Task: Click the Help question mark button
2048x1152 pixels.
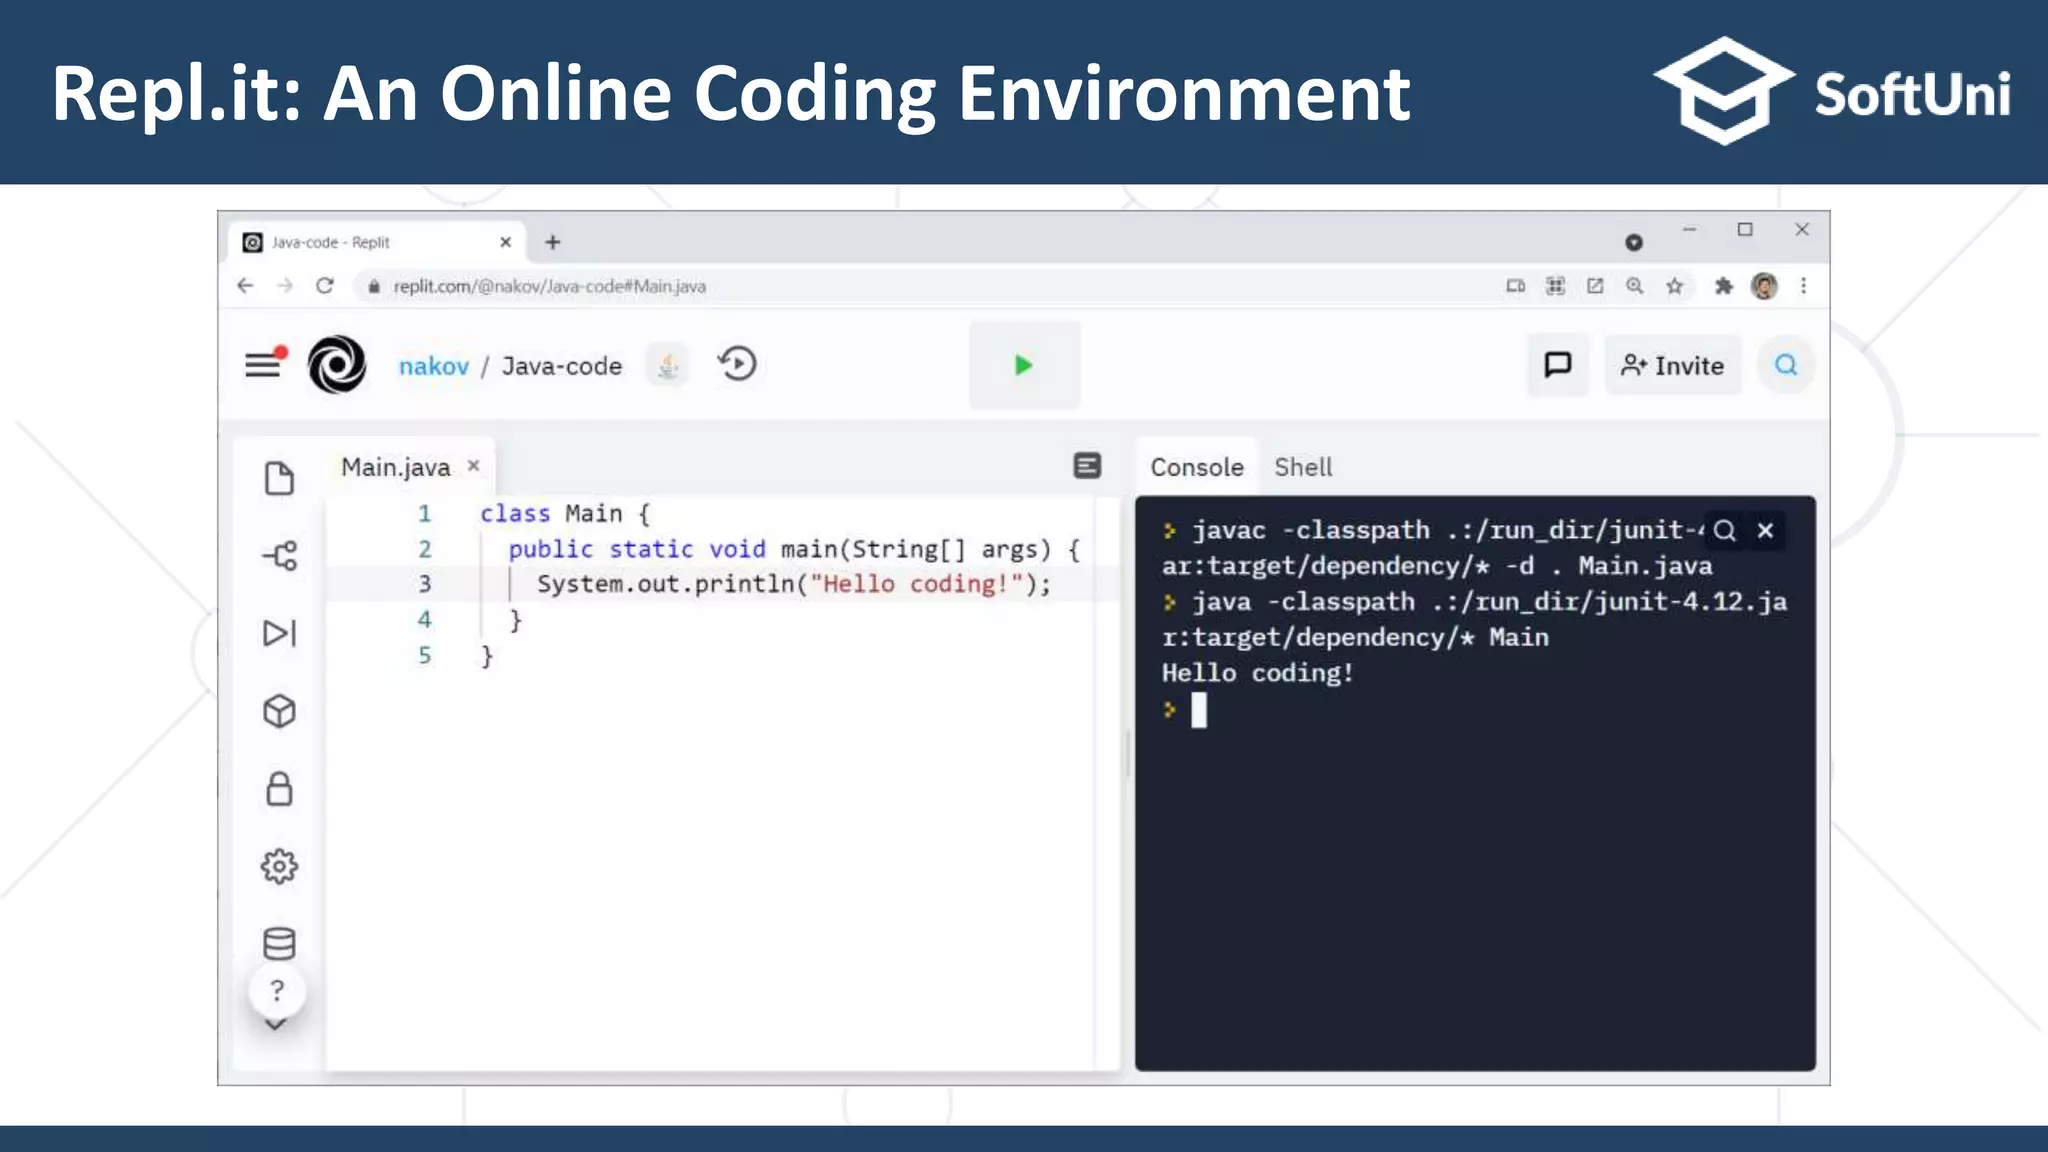Action: [x=277, y=990]
